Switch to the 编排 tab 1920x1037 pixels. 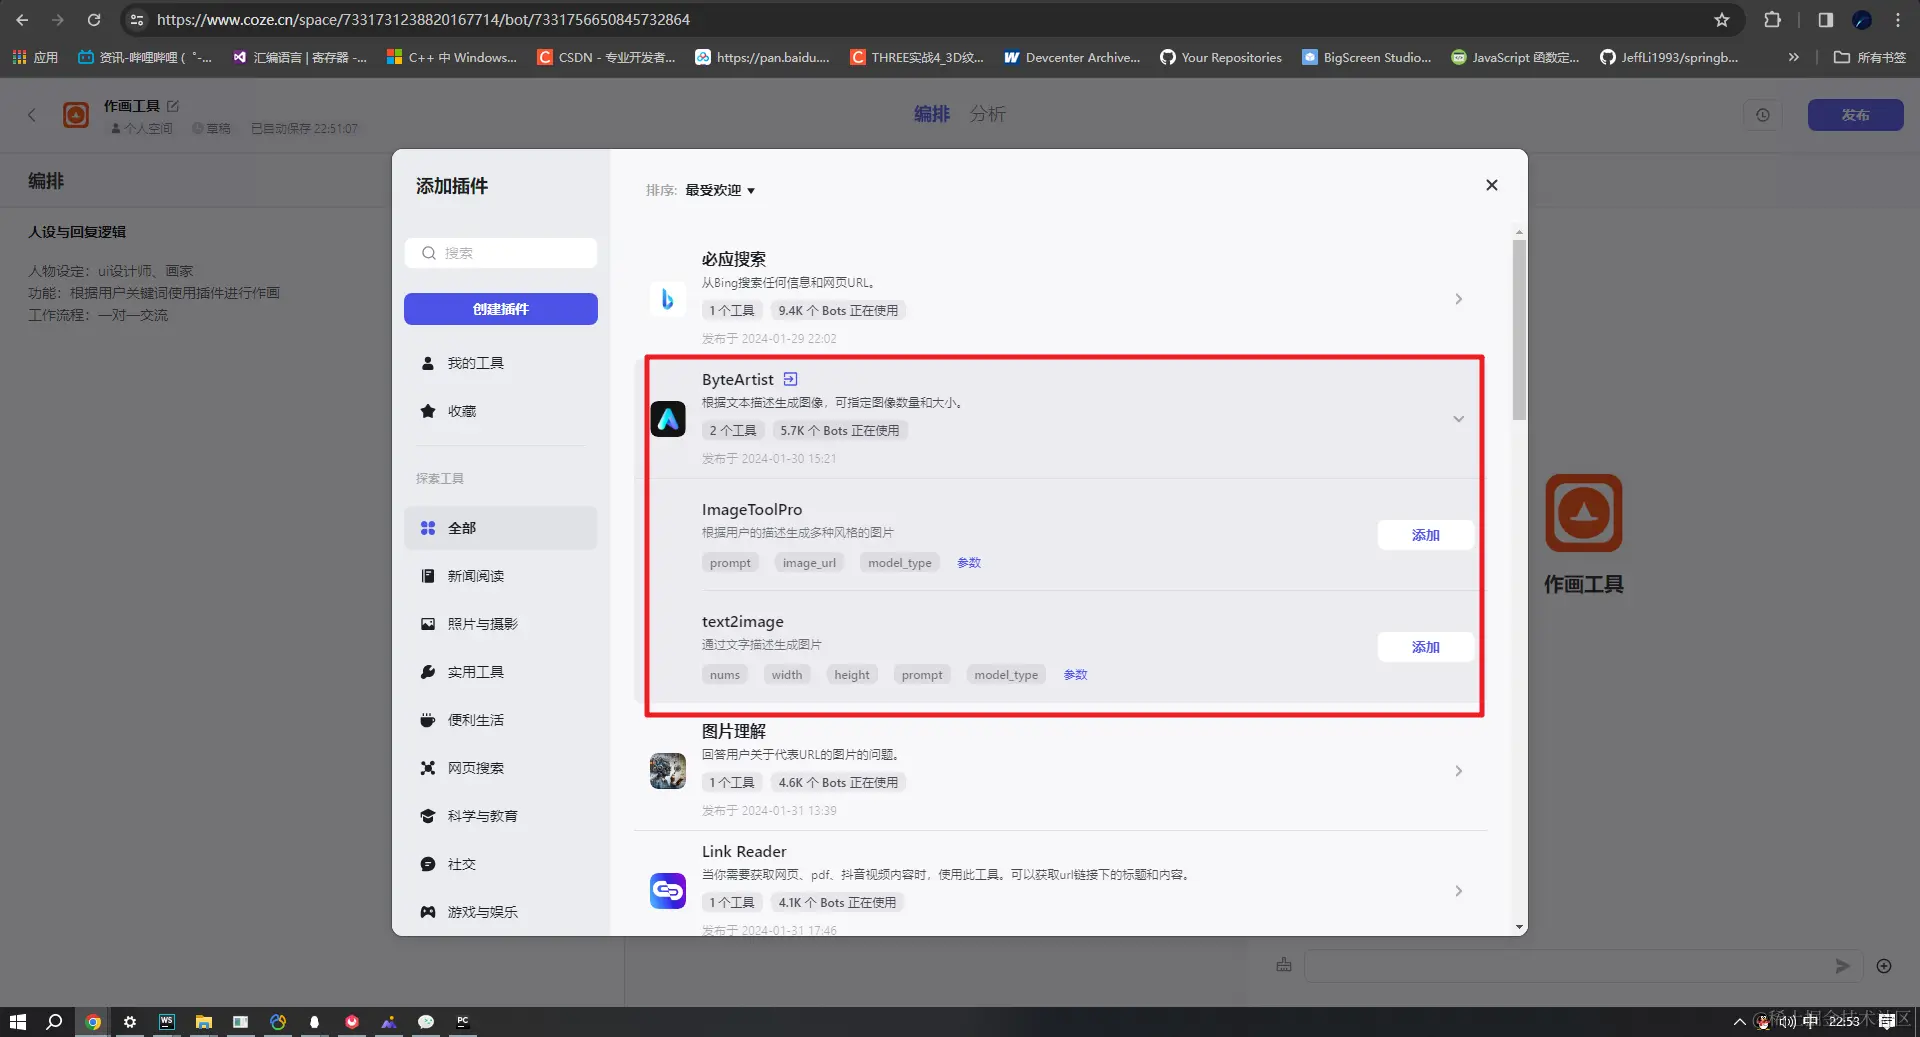pyautogui.click(x=931, y=114)
